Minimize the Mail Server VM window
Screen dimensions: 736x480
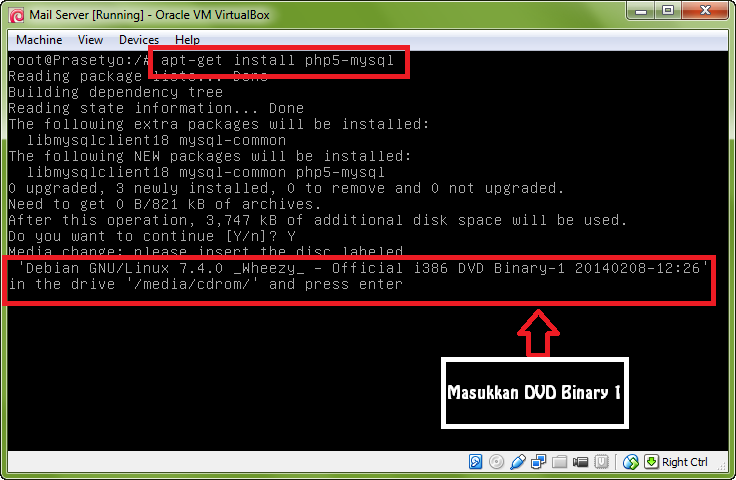[x=641, y=11]
